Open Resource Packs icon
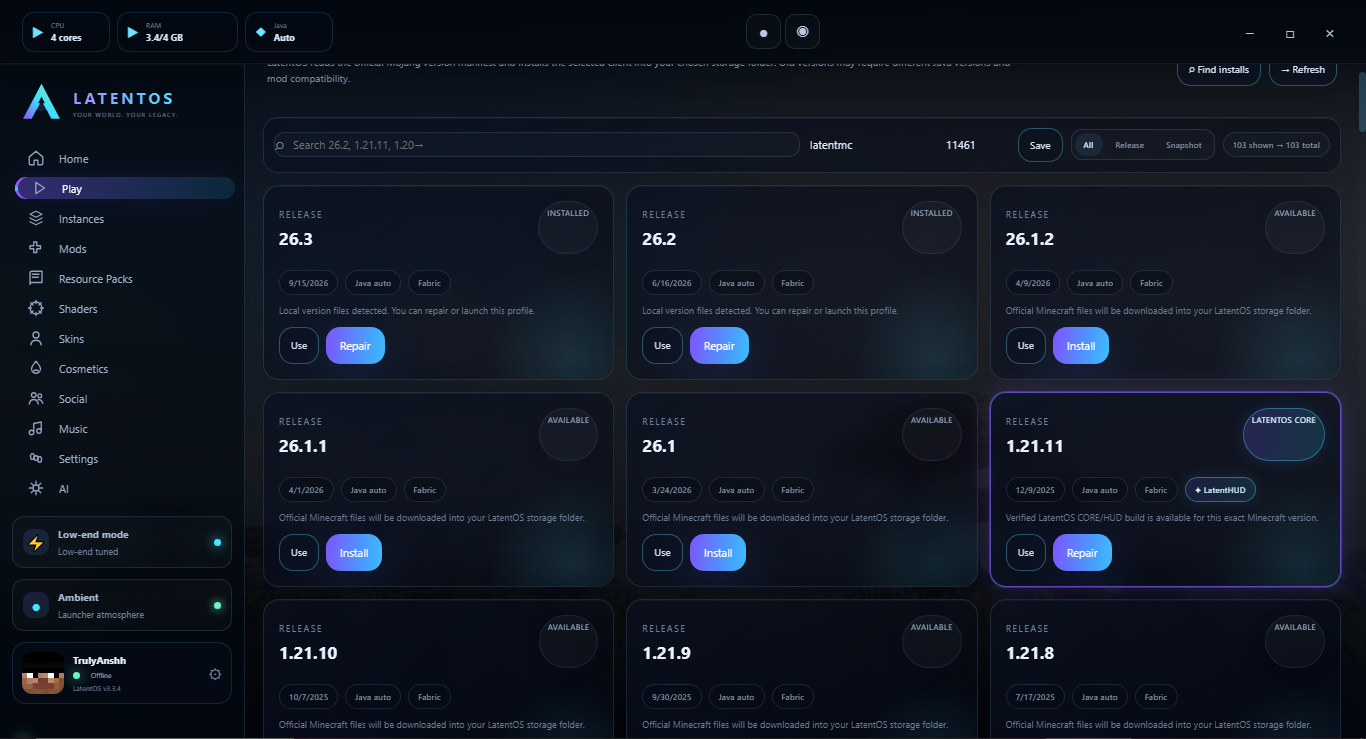This screenshot has width=1366, height=739. click(x=36, y=278)
